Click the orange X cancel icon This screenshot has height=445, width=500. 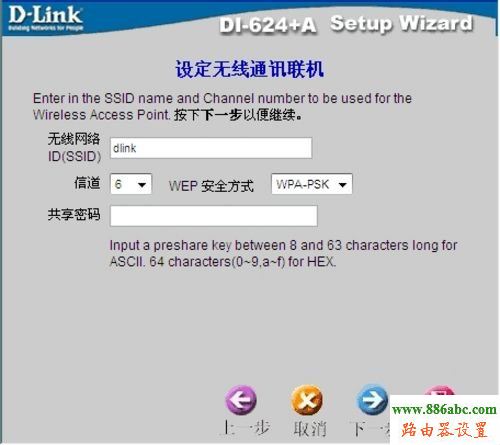click(307, 400)
